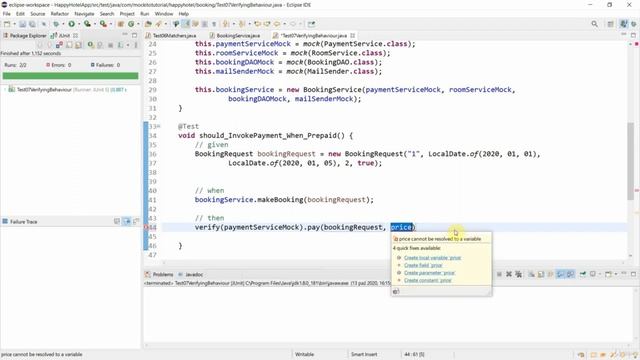Click the selected word price in line 44
This screenshot has width=640, height=360.
tap(401, 227)
